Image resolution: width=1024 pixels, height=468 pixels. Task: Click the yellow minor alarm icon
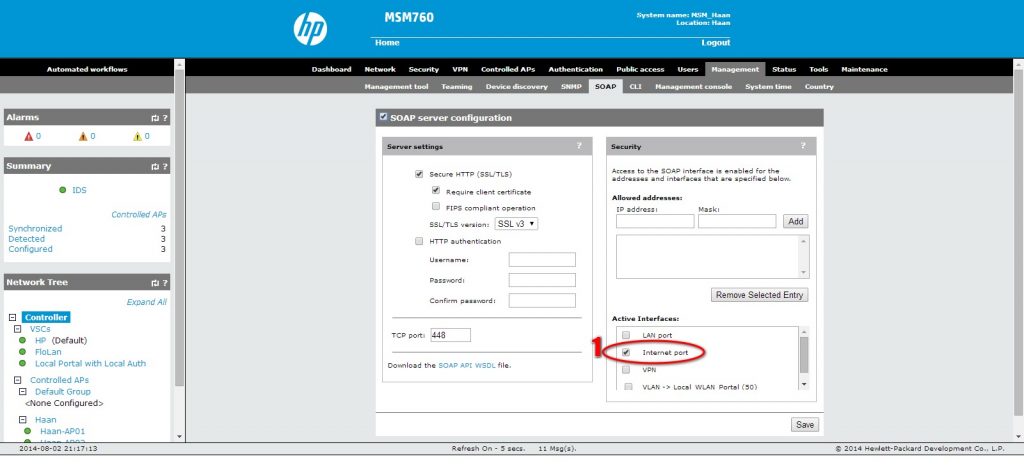pyautogui.click(x=137, y=136)
